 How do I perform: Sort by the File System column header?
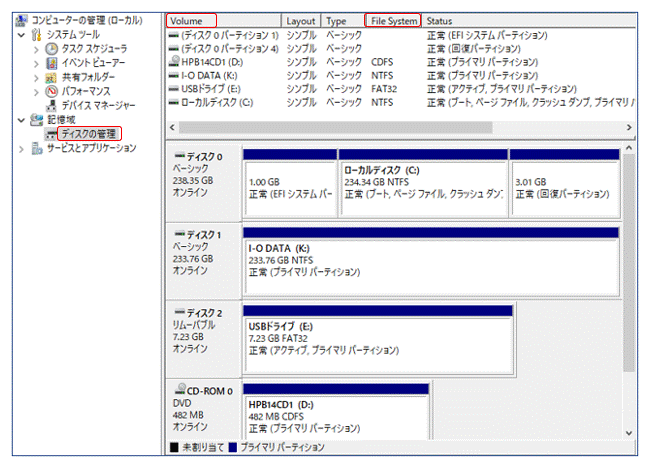392,20
